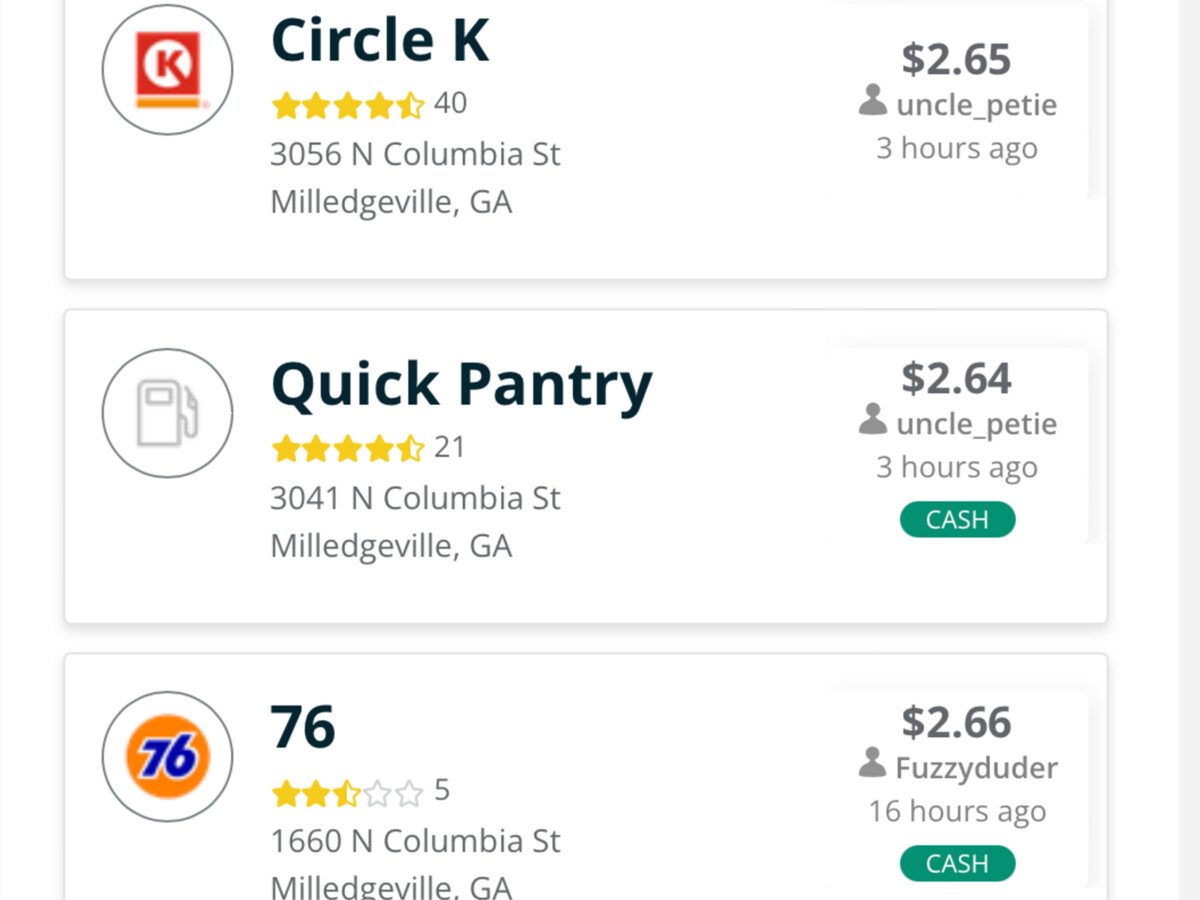The image size is (1200, 900).
Task: Click user icon beside uncle_petie on Quick Pantry
Action: click(x=873, y=420)
